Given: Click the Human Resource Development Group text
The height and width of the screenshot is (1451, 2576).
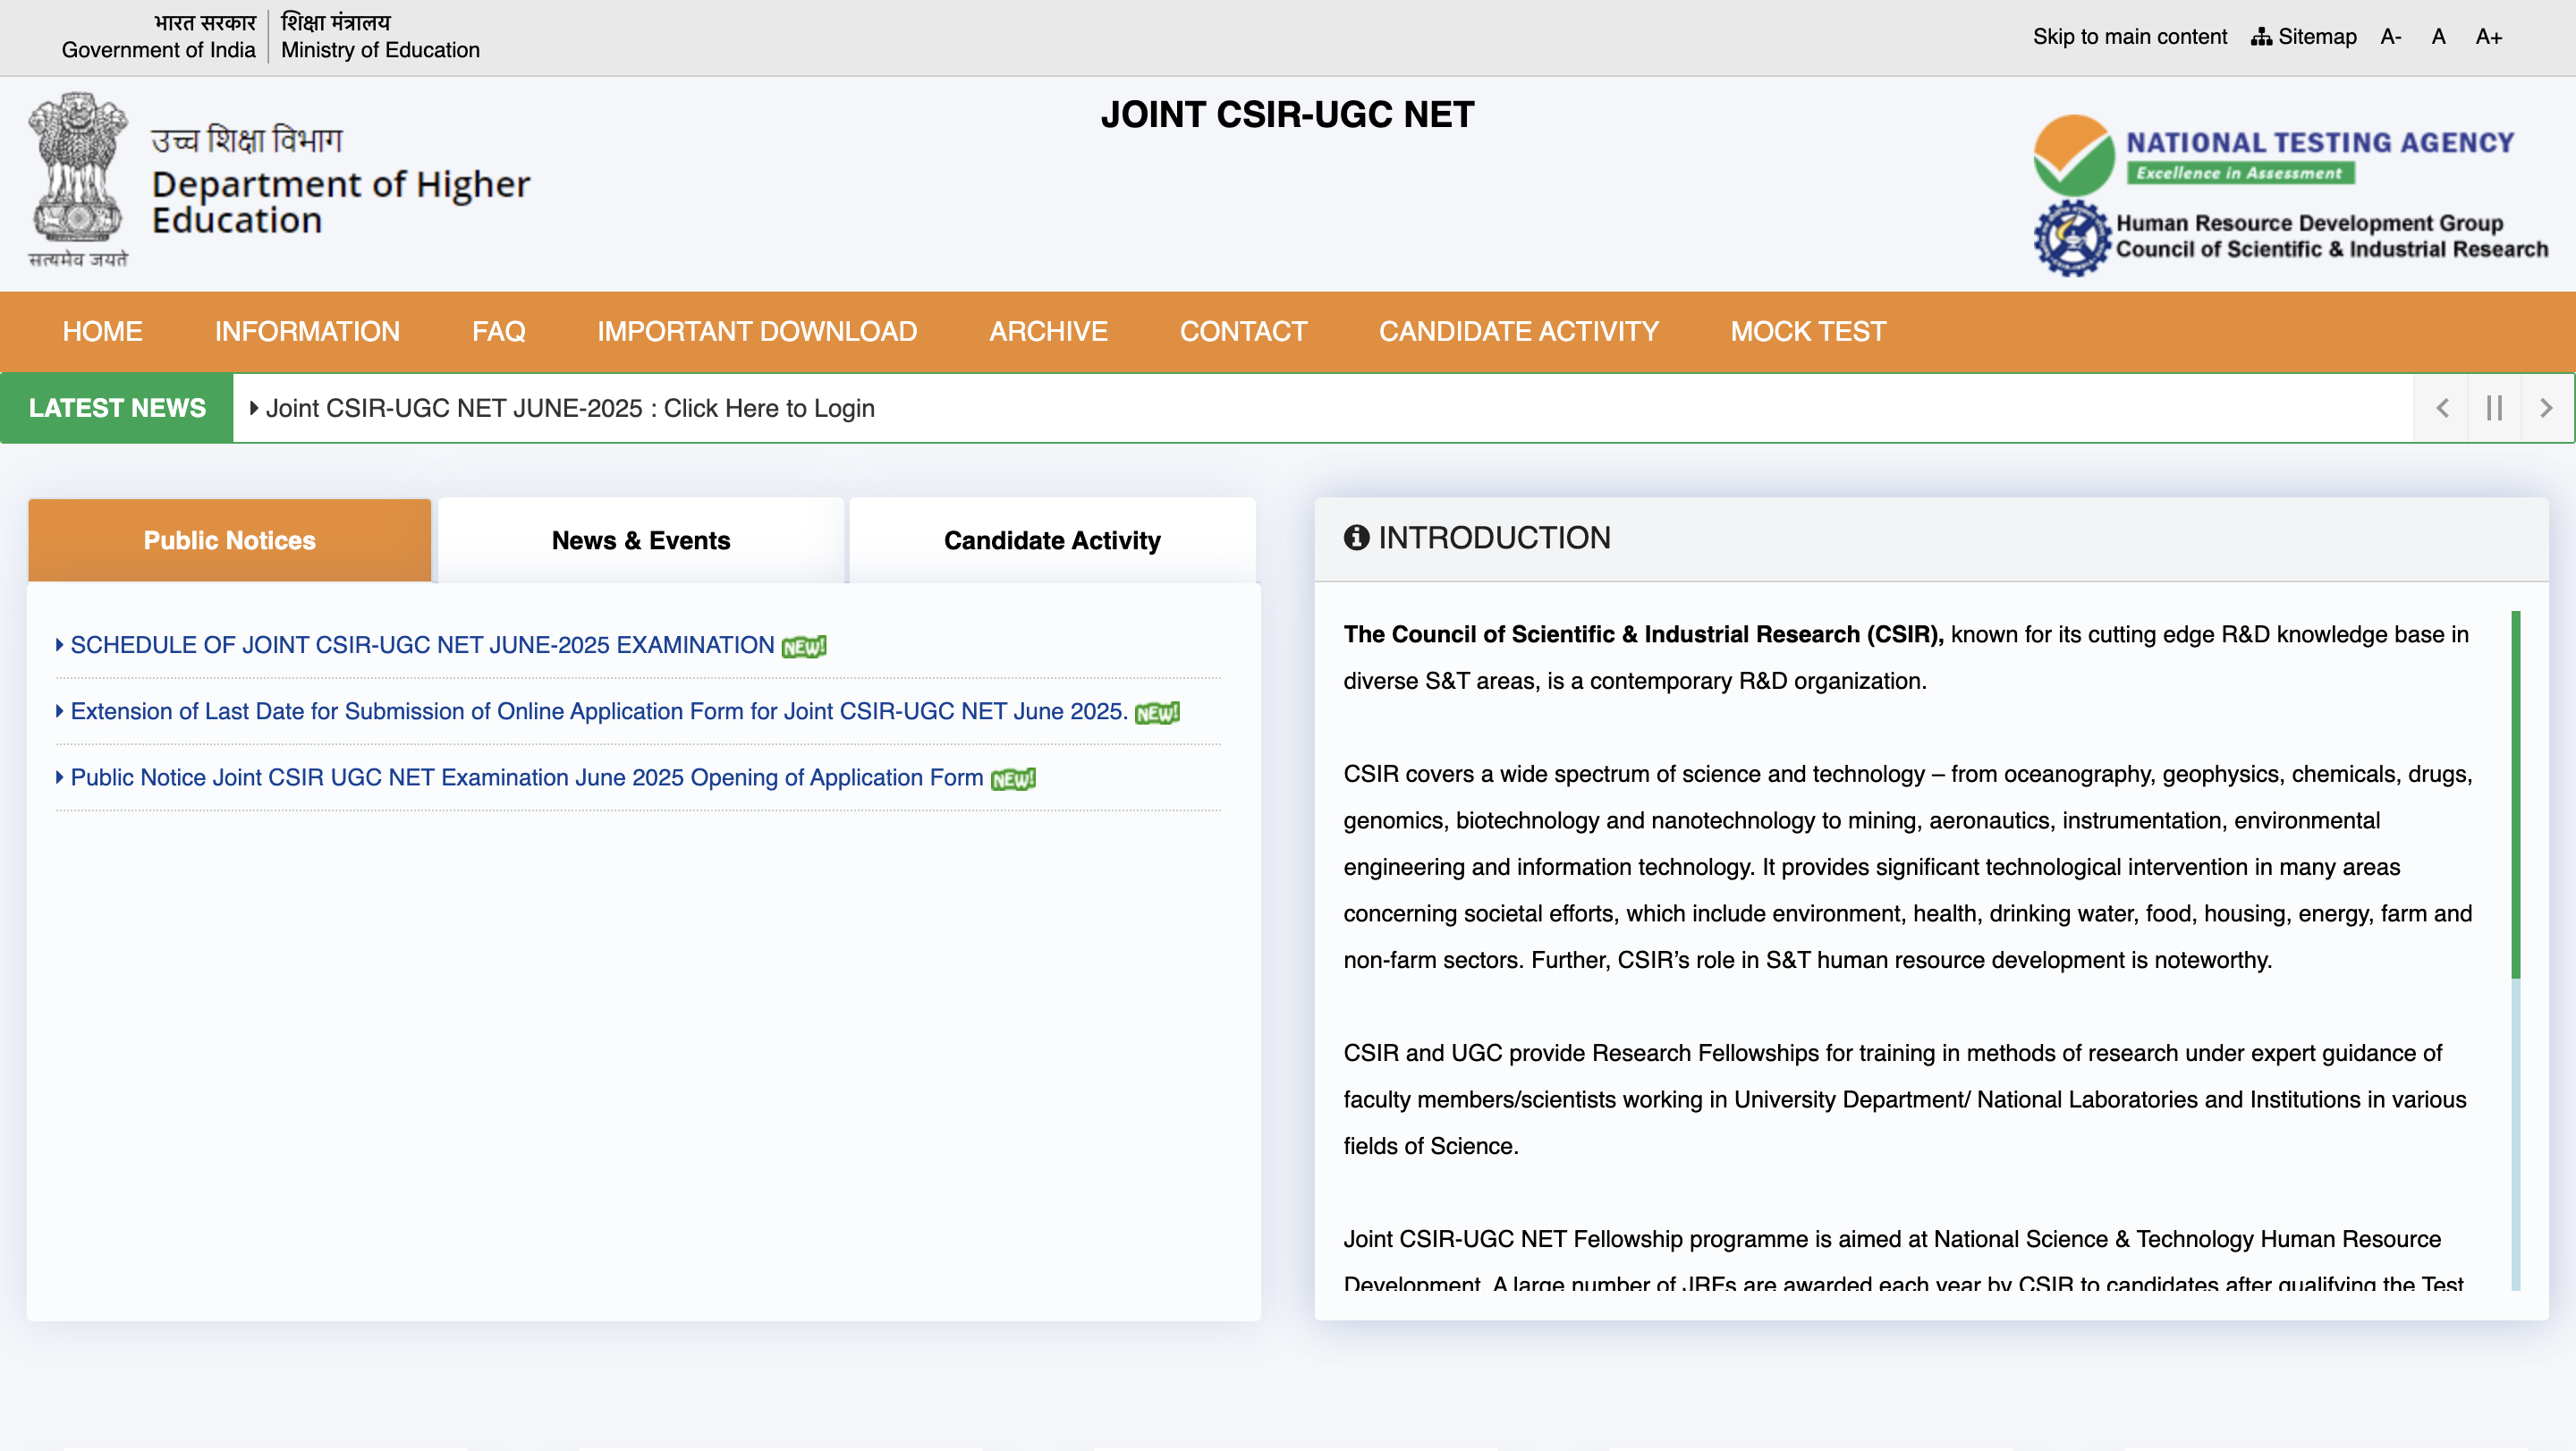Looking at the screenshot, I should [2310, 223].
